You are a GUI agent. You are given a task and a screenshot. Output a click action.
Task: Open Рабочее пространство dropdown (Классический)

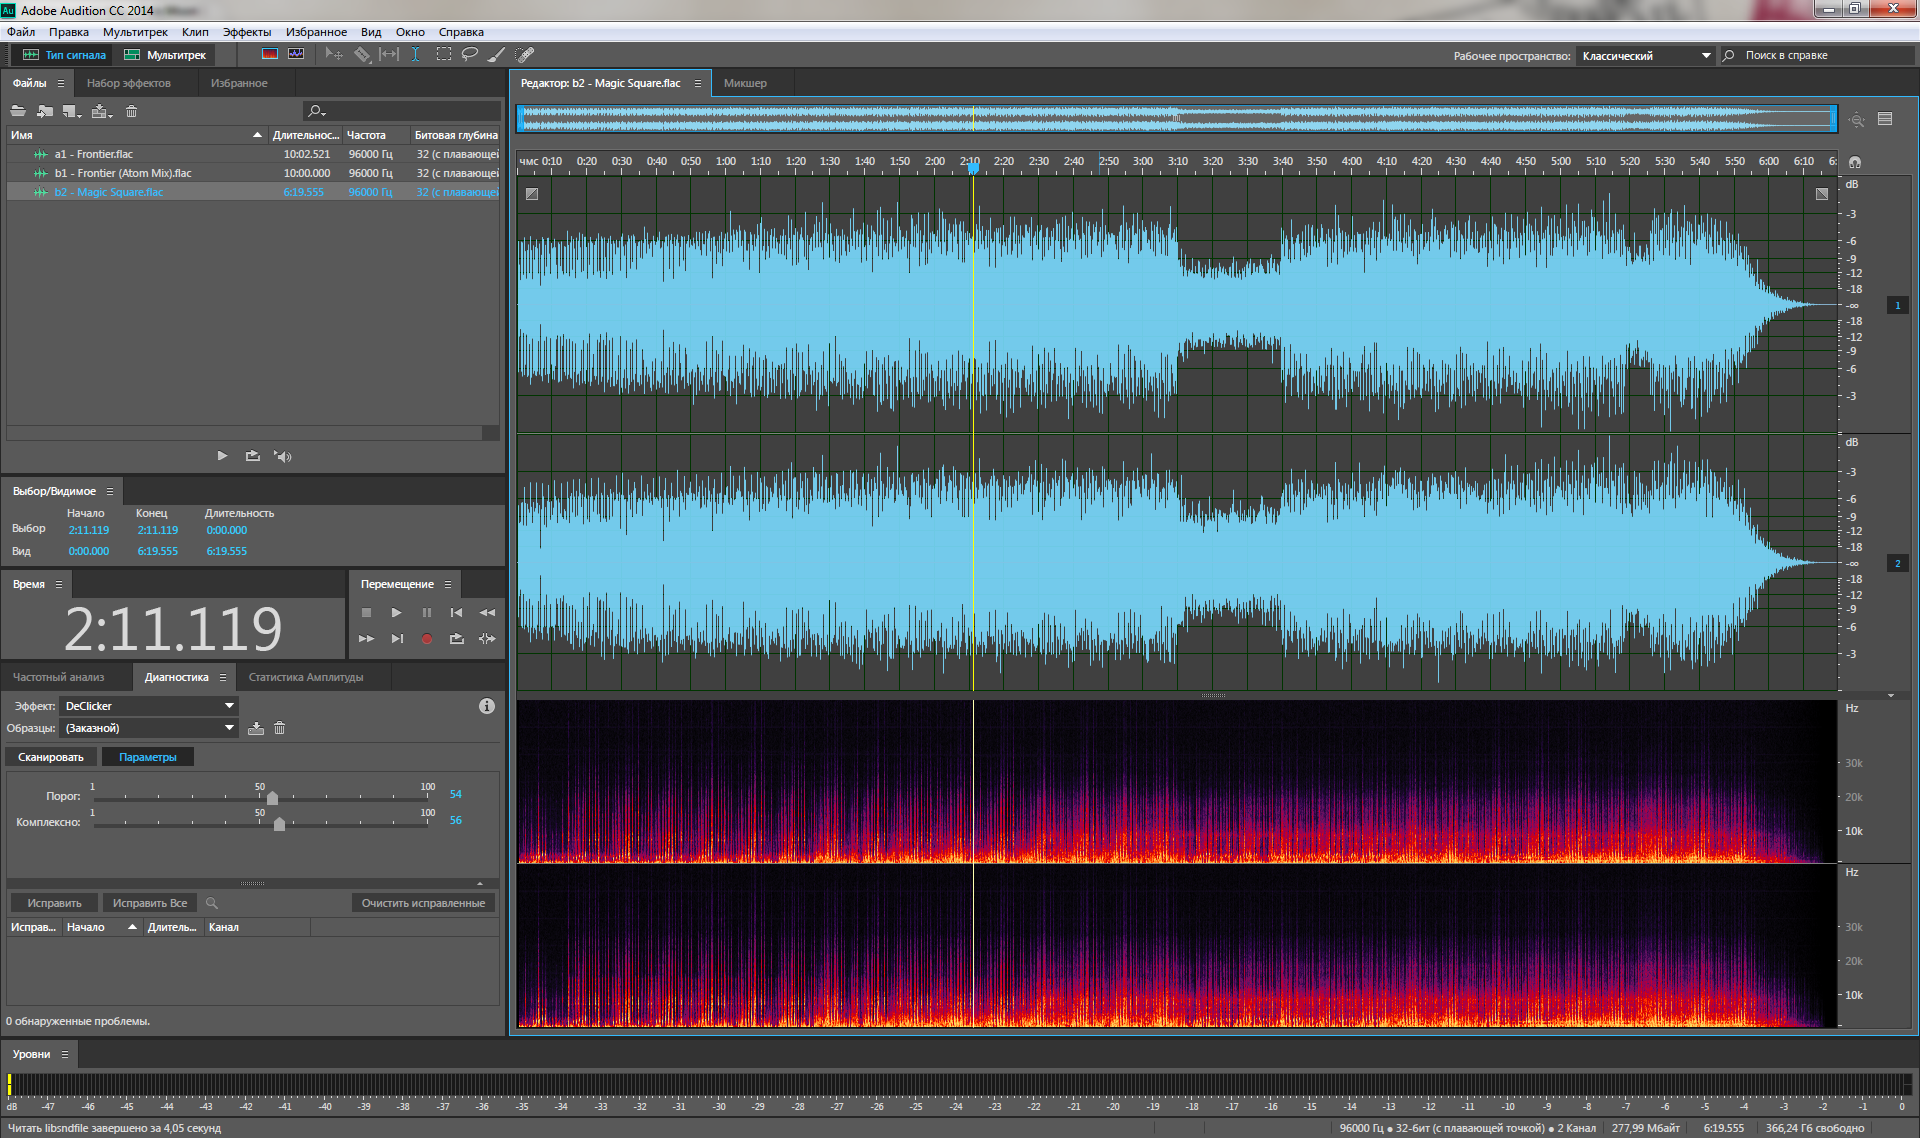[x=1646, y=56]
